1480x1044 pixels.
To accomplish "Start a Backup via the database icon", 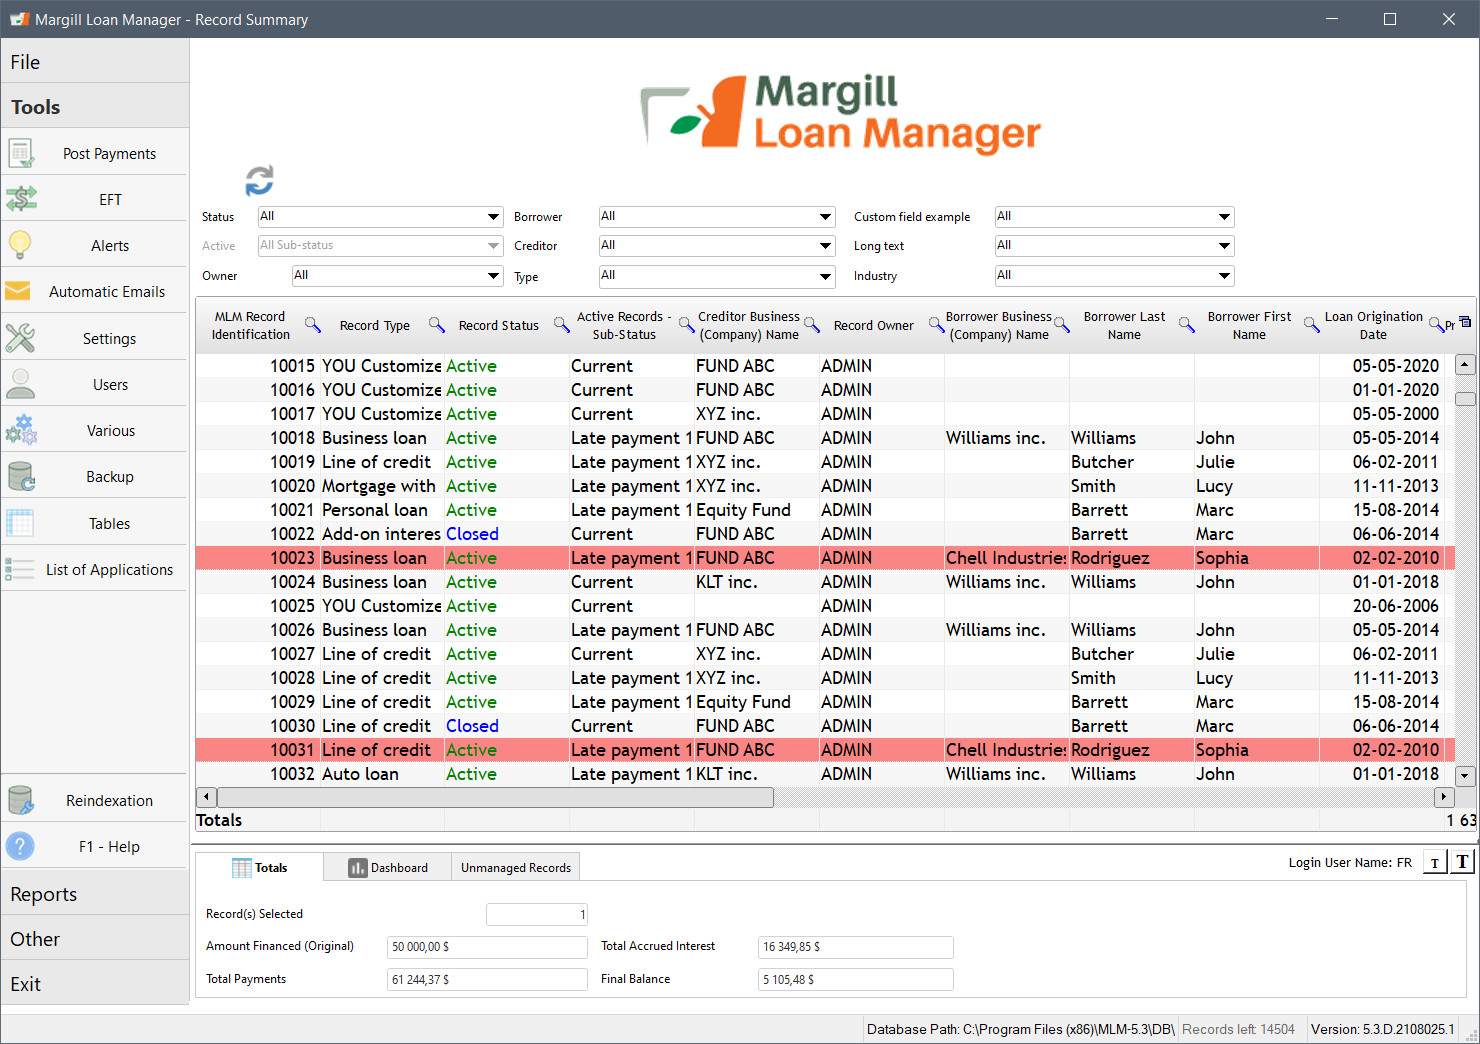I will 21,476.
